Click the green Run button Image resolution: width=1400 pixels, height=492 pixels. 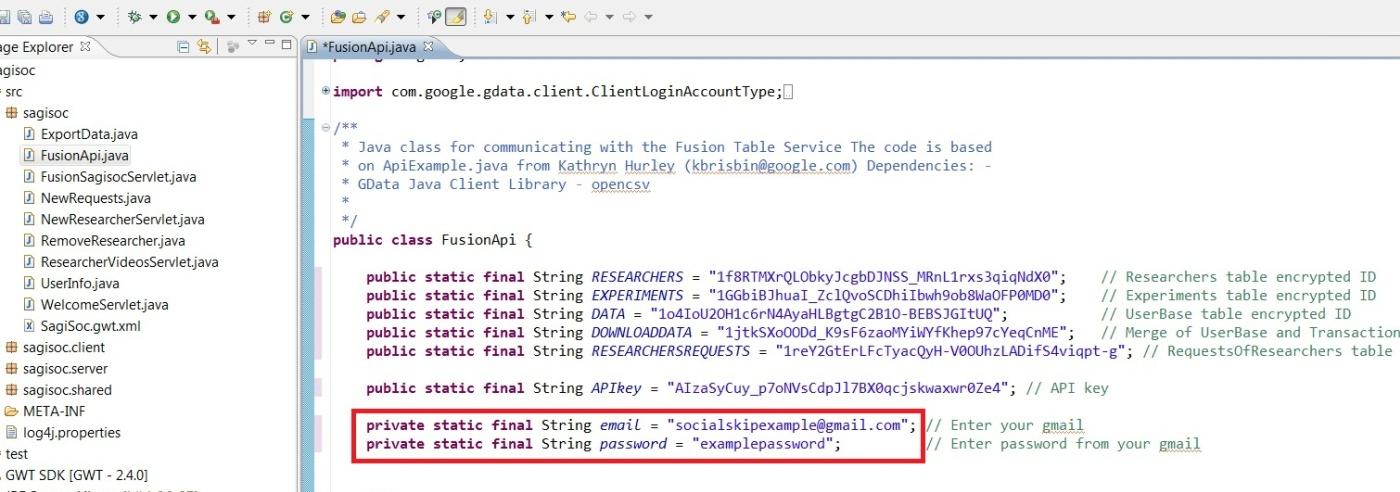tap(174, 16)
